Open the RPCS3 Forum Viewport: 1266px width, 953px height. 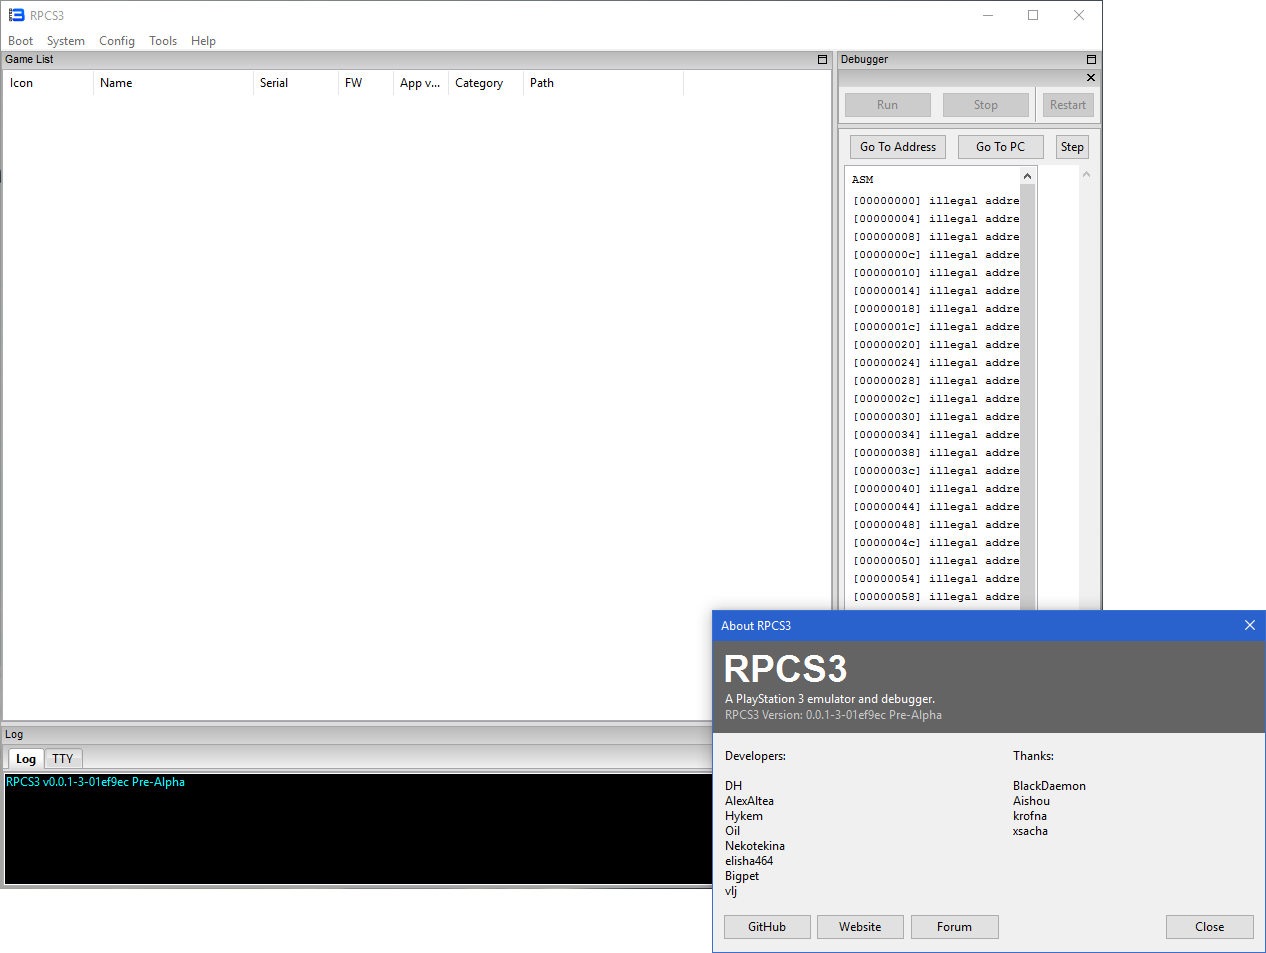[954, 926]
